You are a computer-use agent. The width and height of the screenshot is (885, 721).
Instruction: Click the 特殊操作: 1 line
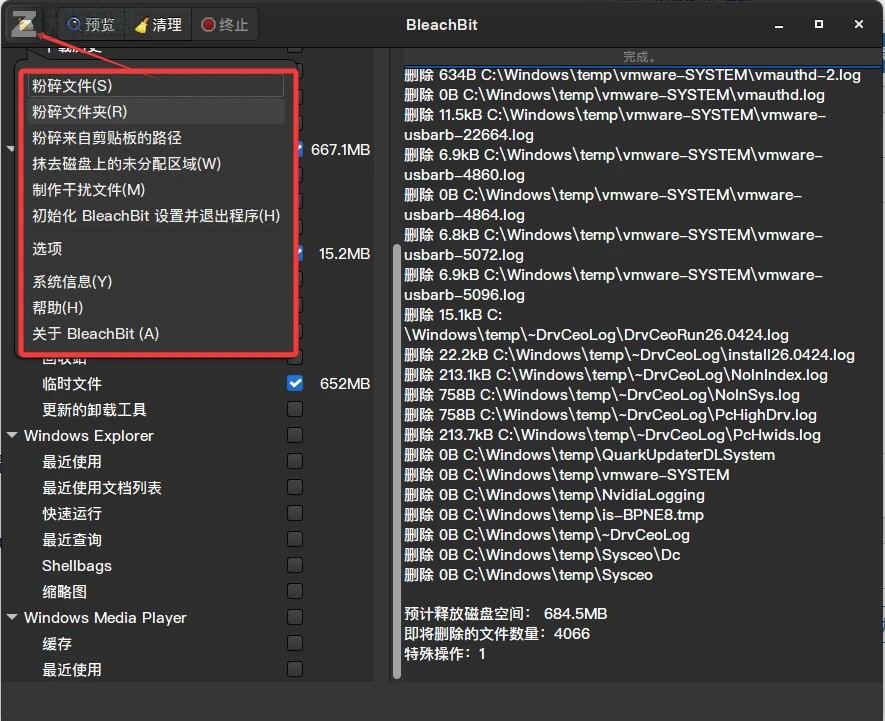[x=445, y=654]
